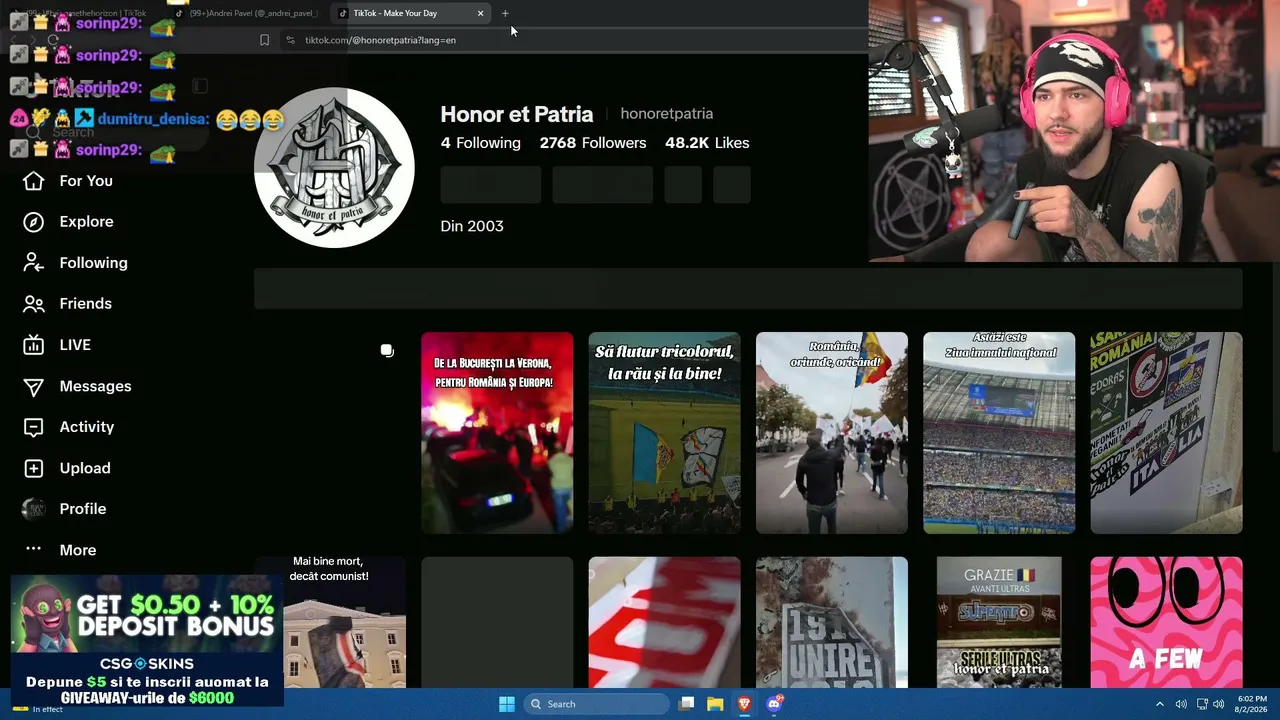
Task: Switch to the Andrei Pavel browser tab
Action: coord(248,13)
